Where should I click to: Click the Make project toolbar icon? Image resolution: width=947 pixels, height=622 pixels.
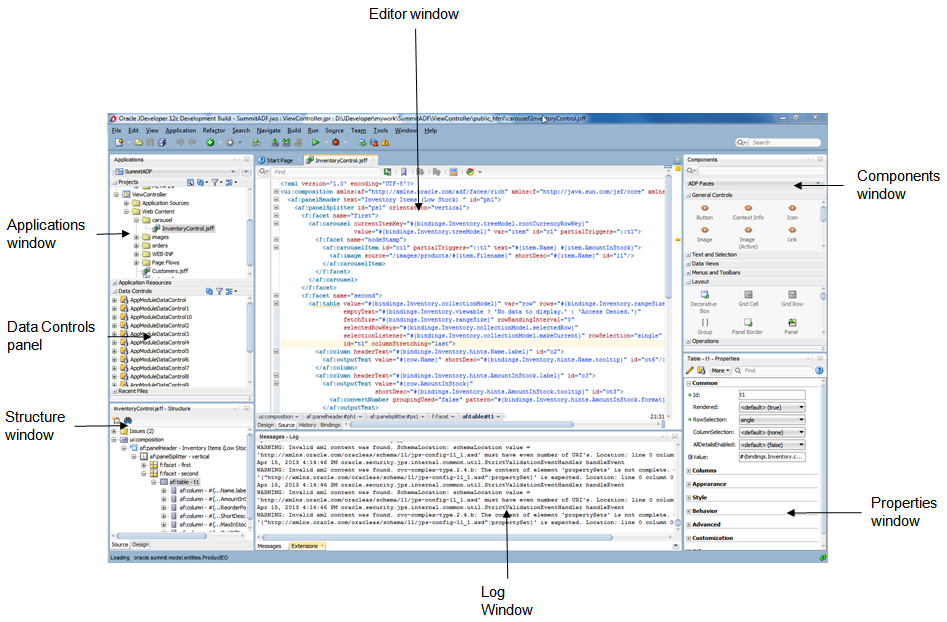[x=275, y=143]
